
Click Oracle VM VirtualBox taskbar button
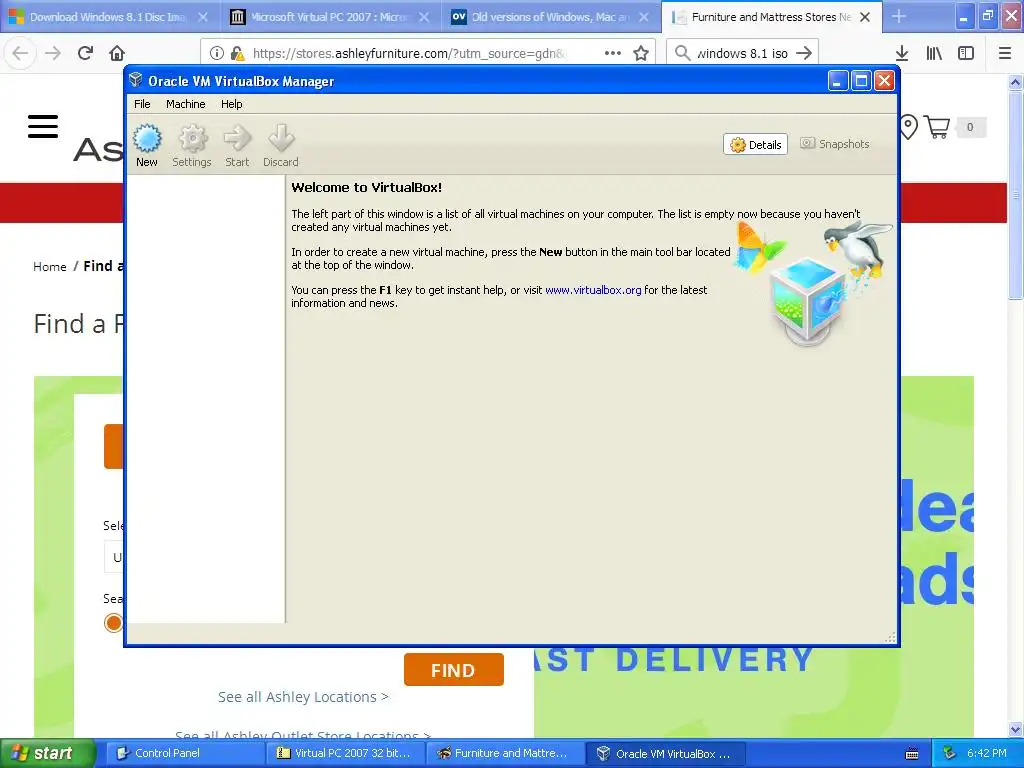665,754
